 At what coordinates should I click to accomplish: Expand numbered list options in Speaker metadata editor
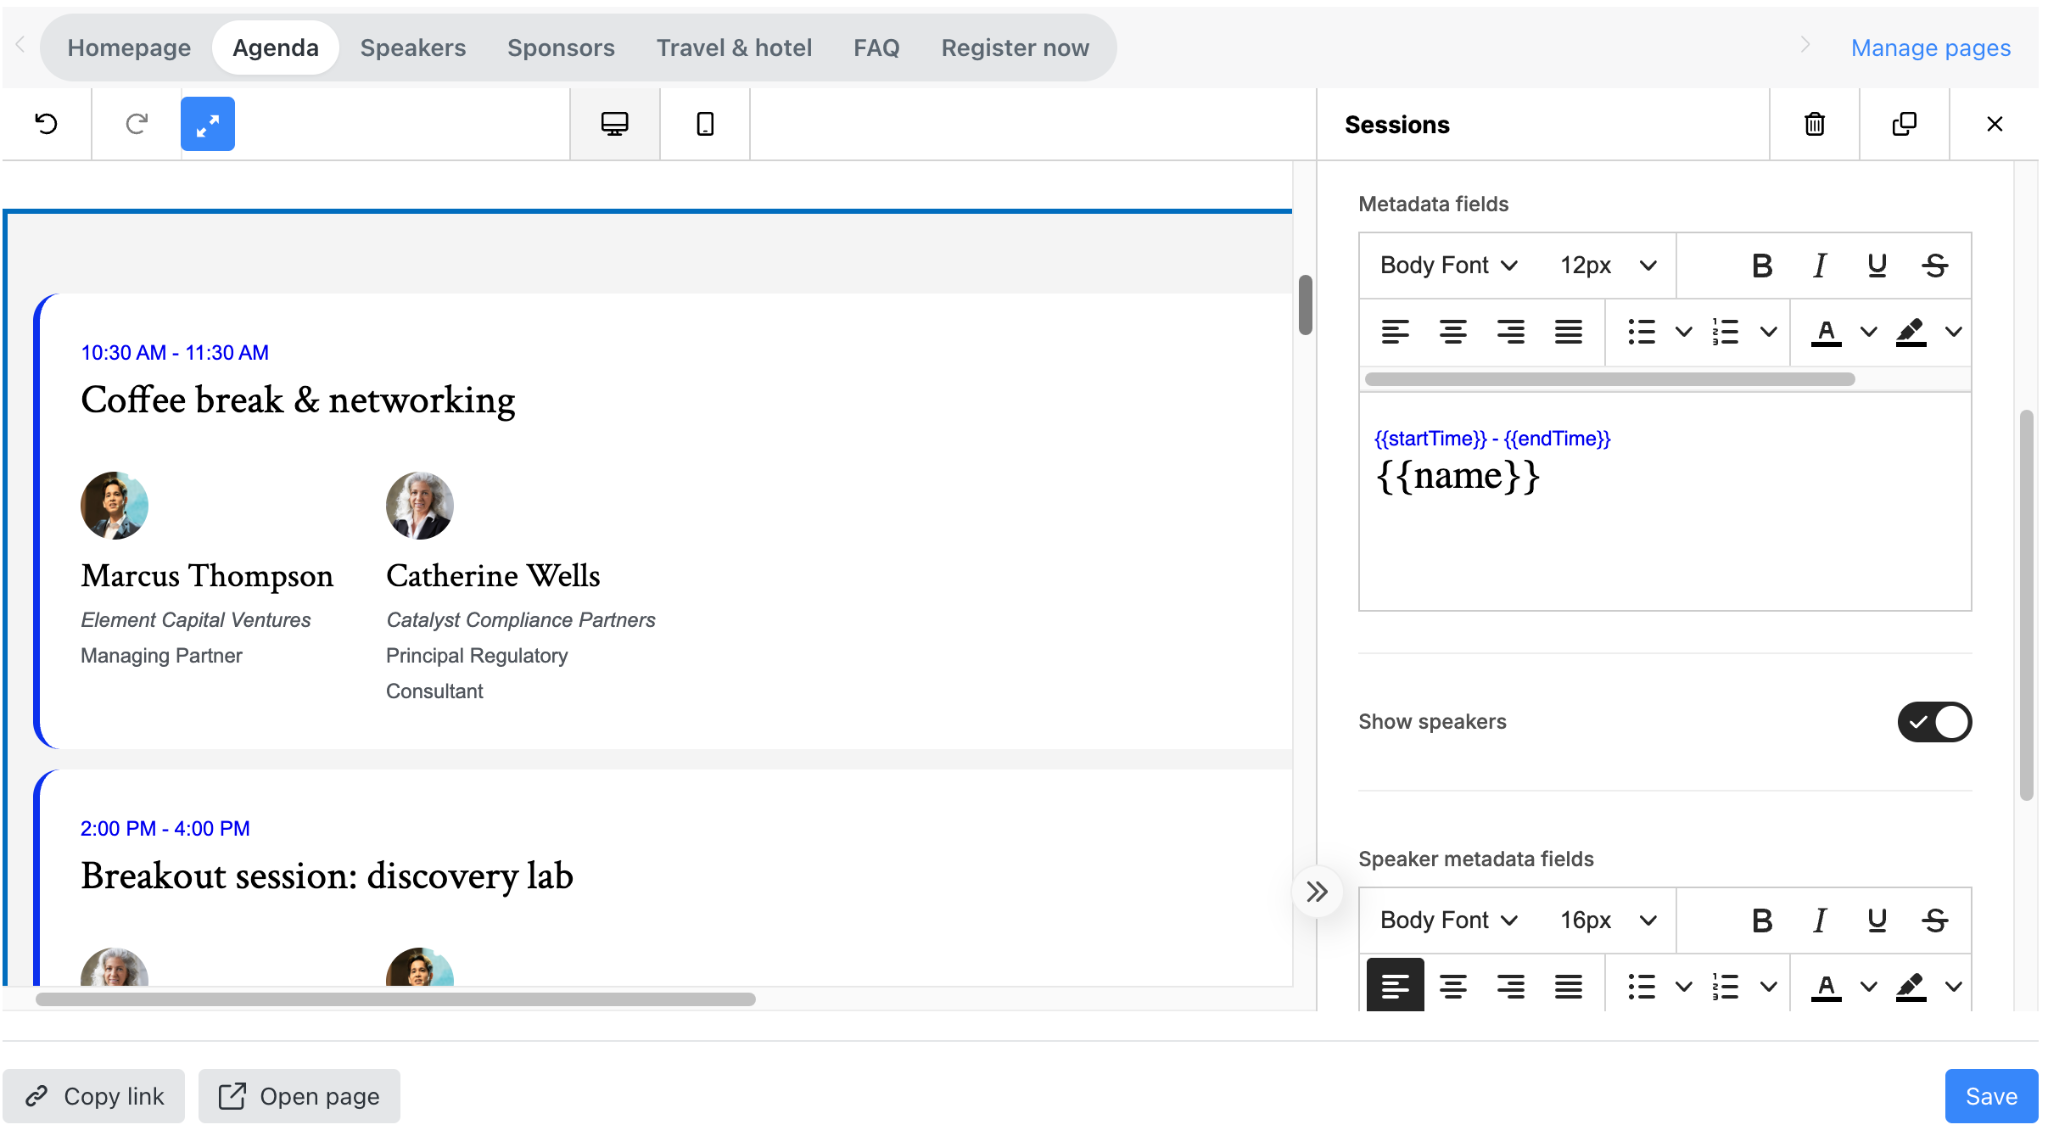coord(1769,987)
